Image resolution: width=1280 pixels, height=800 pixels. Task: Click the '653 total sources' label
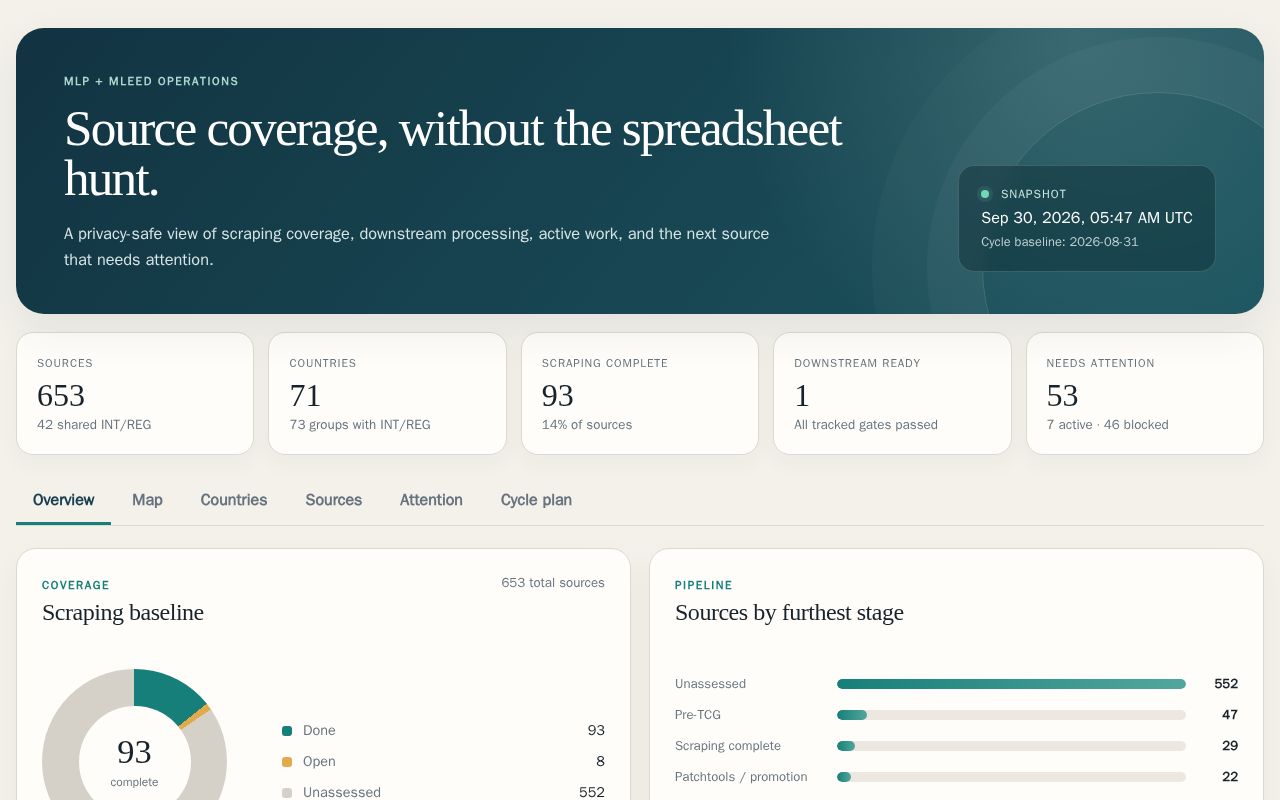553,583
